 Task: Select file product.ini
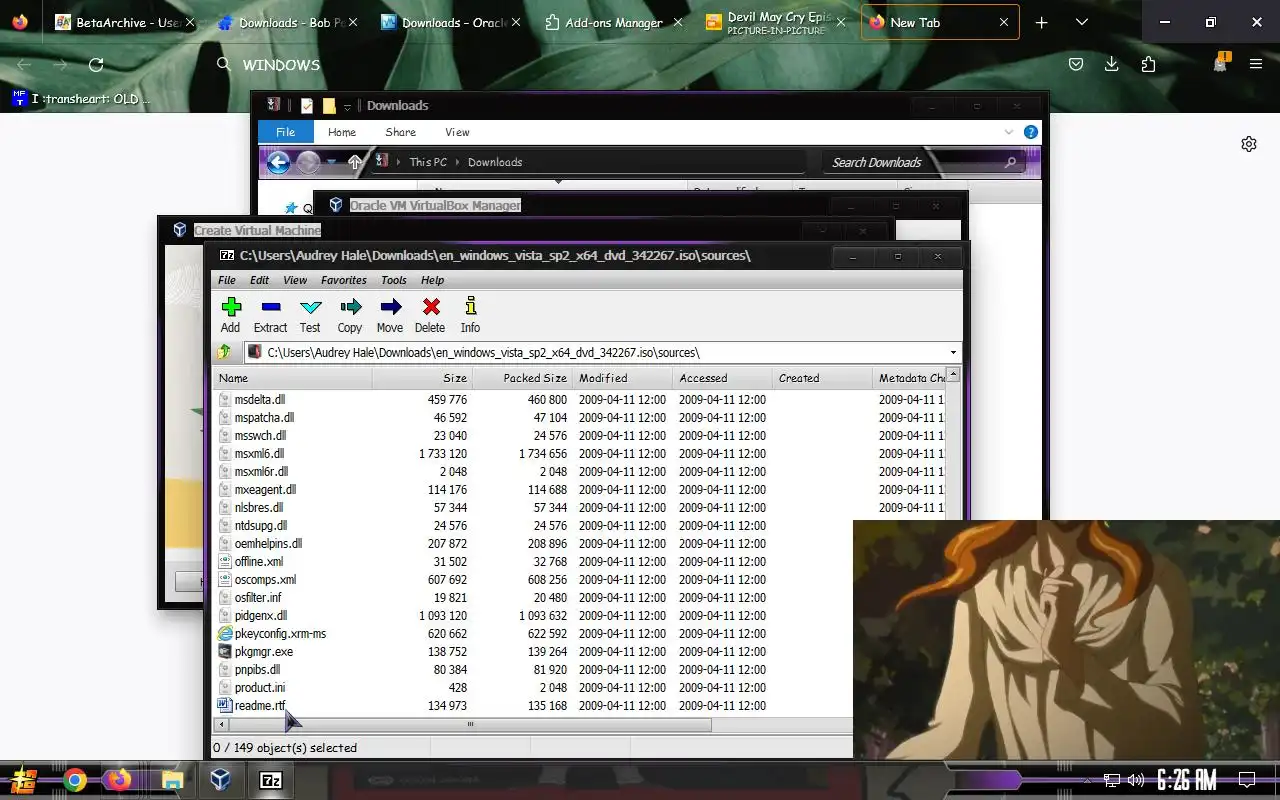(259, 687)
